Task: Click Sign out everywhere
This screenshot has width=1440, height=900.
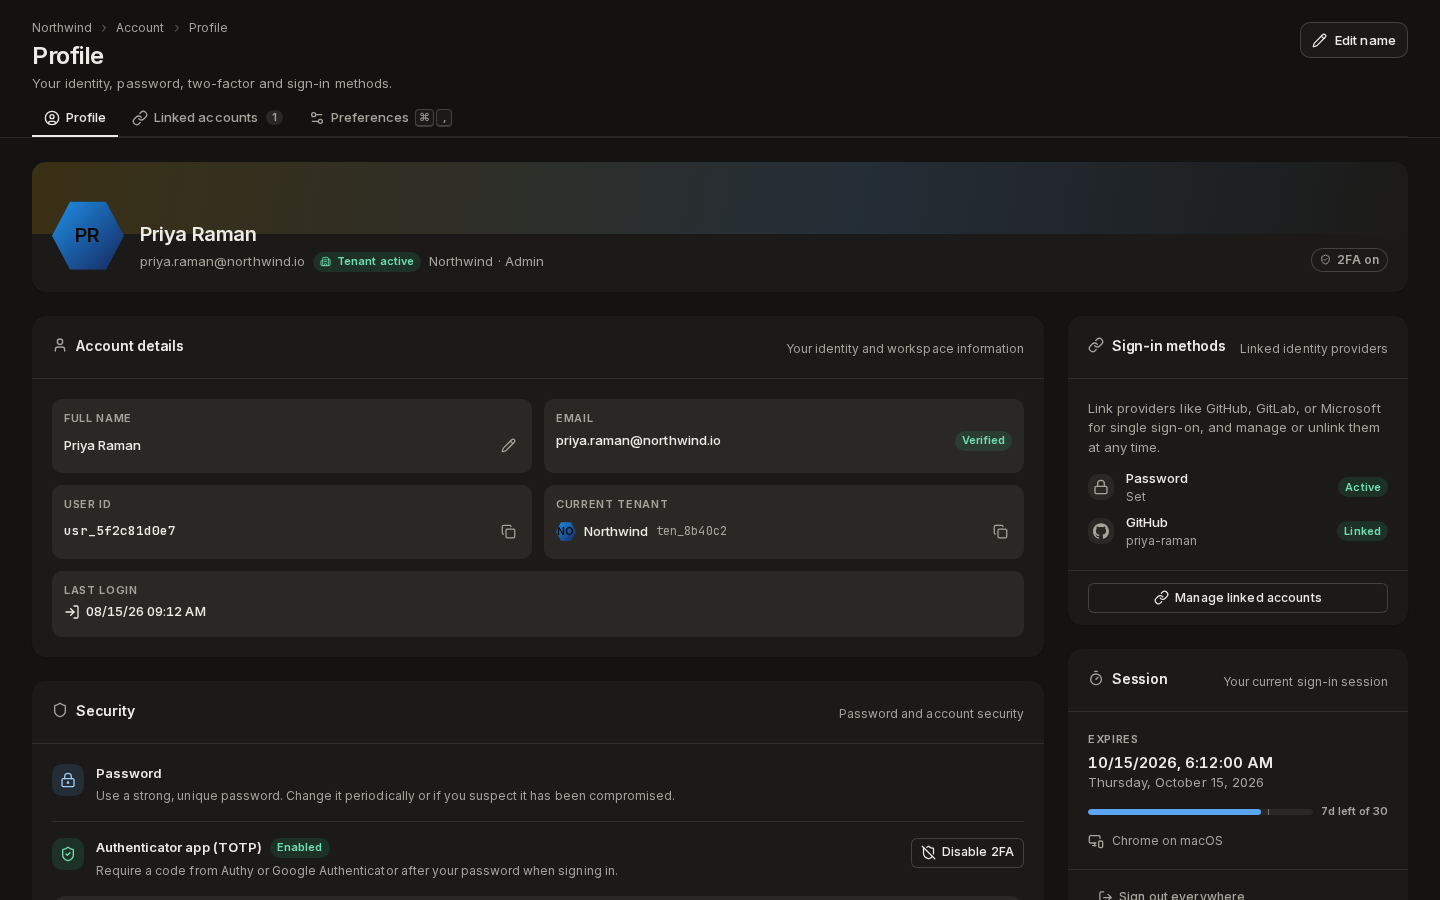Action: point(1171,895)
